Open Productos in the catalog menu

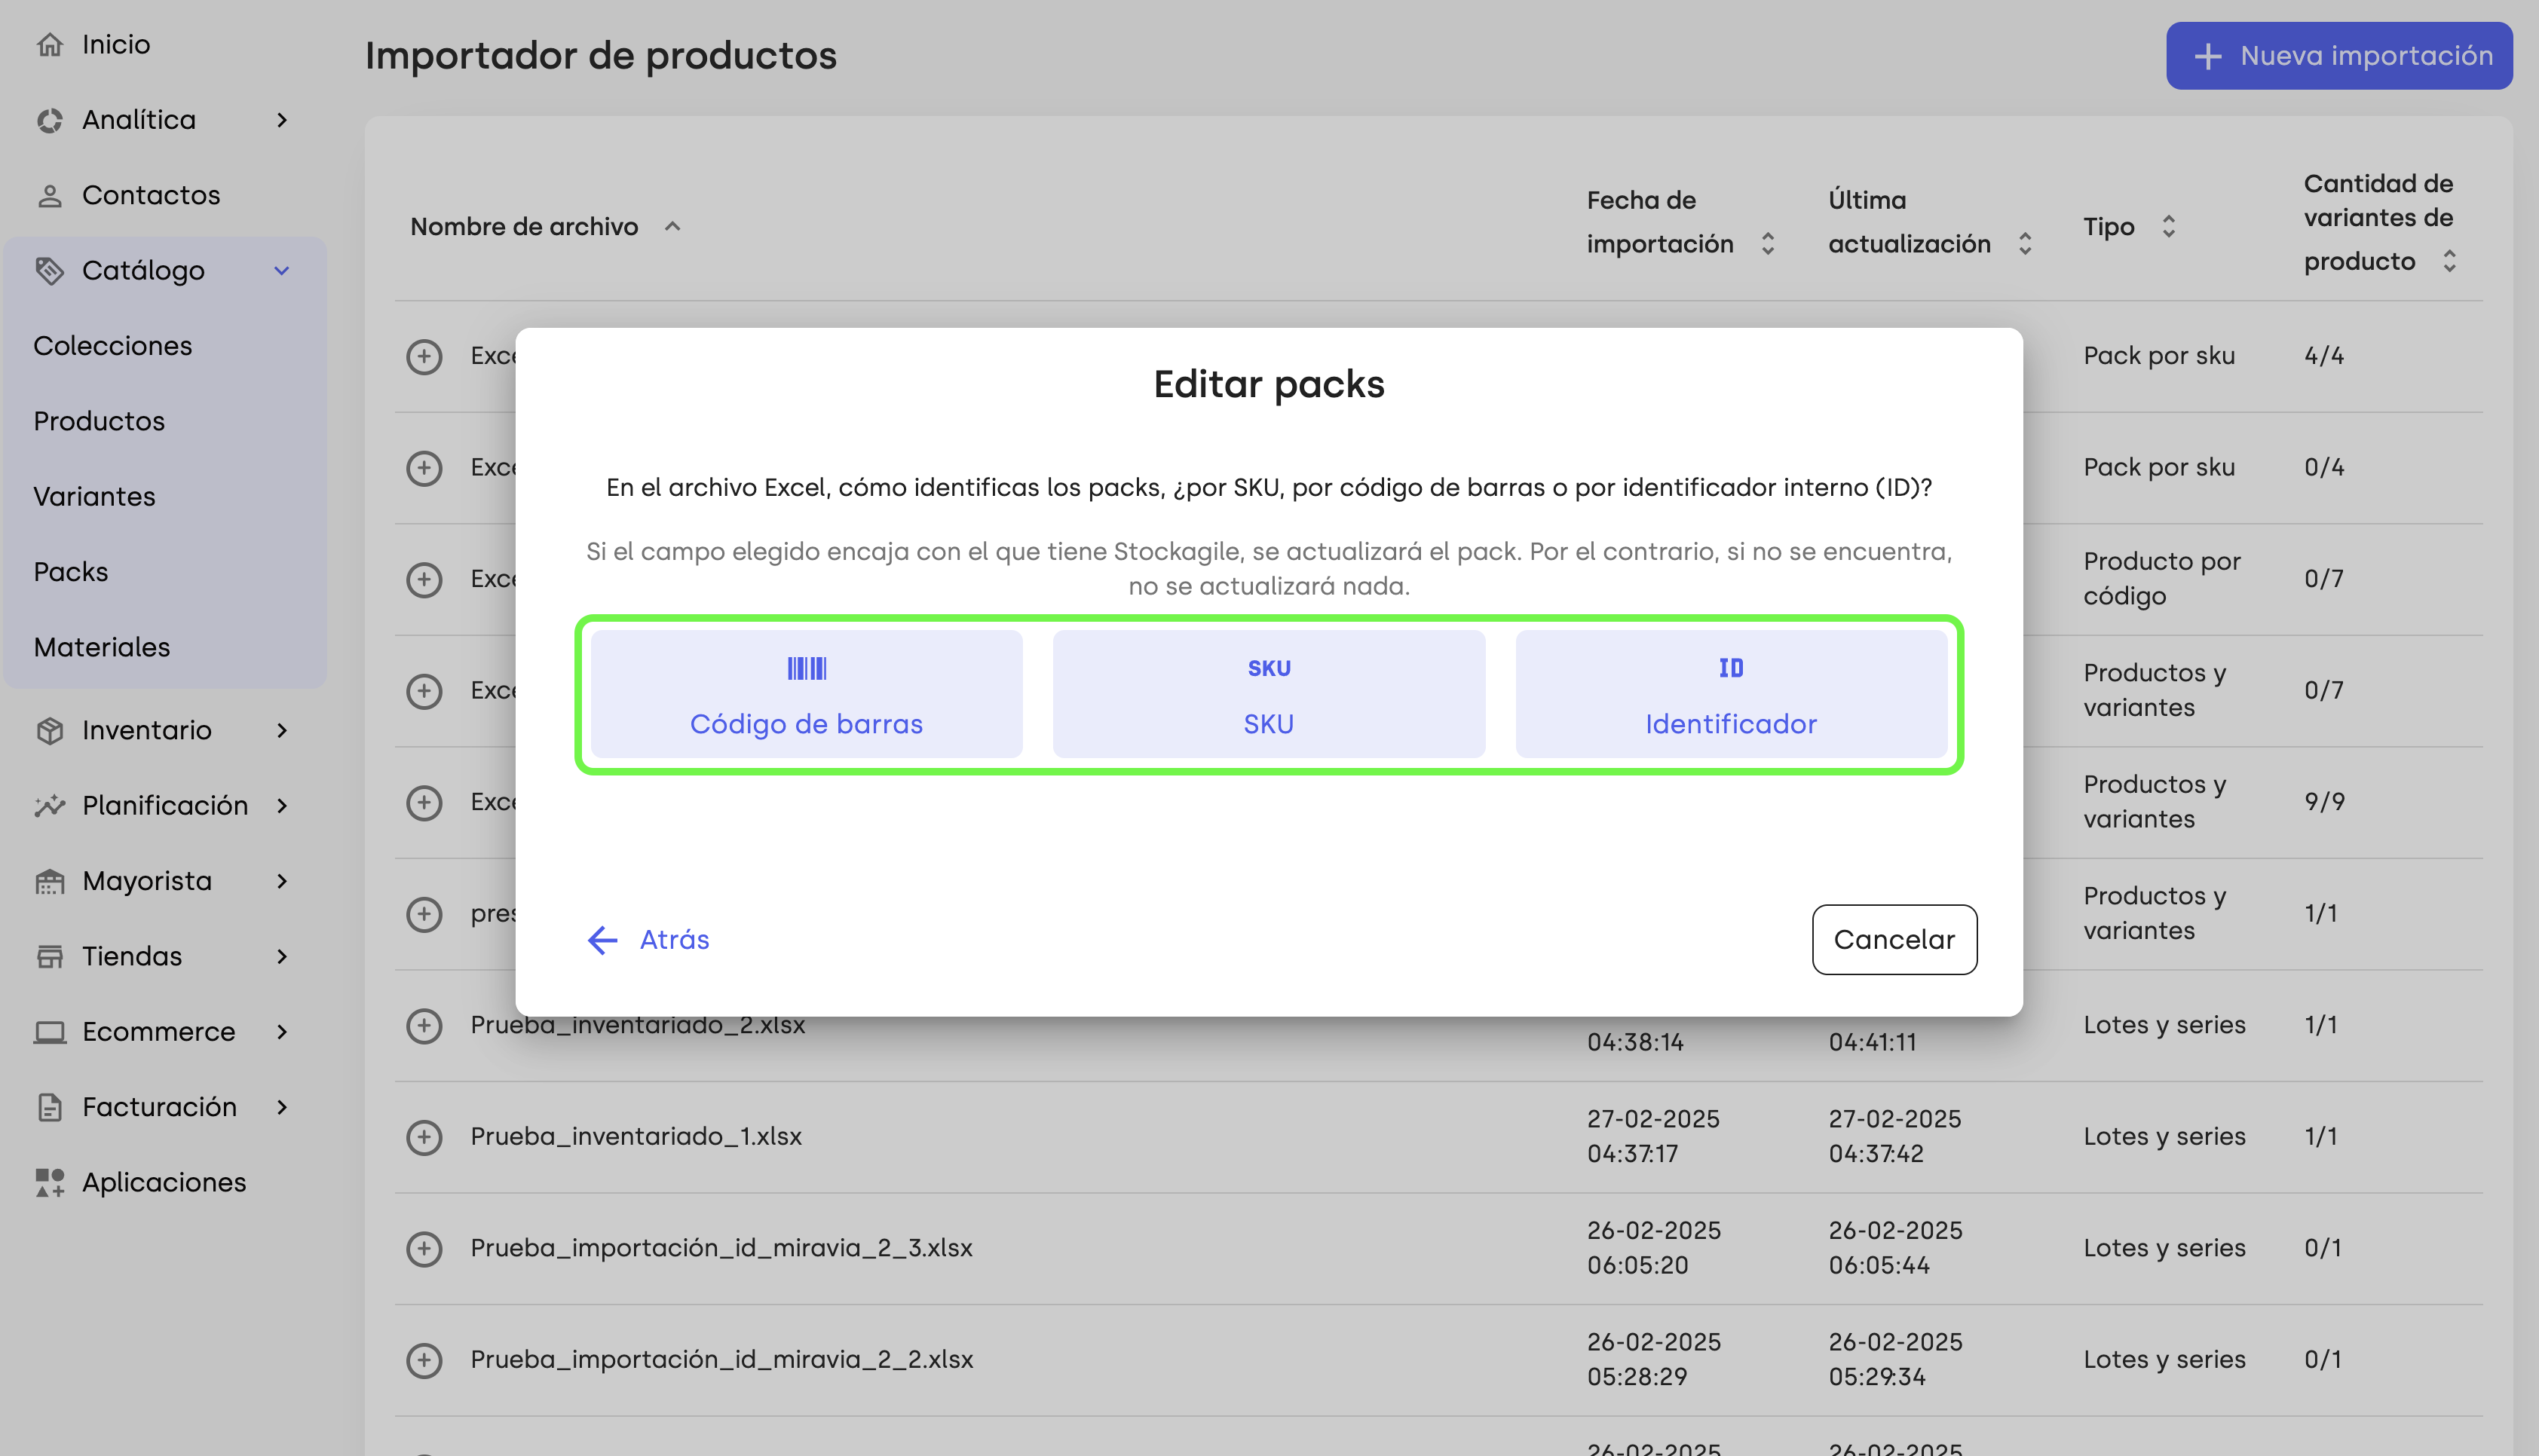coord(99,421)
